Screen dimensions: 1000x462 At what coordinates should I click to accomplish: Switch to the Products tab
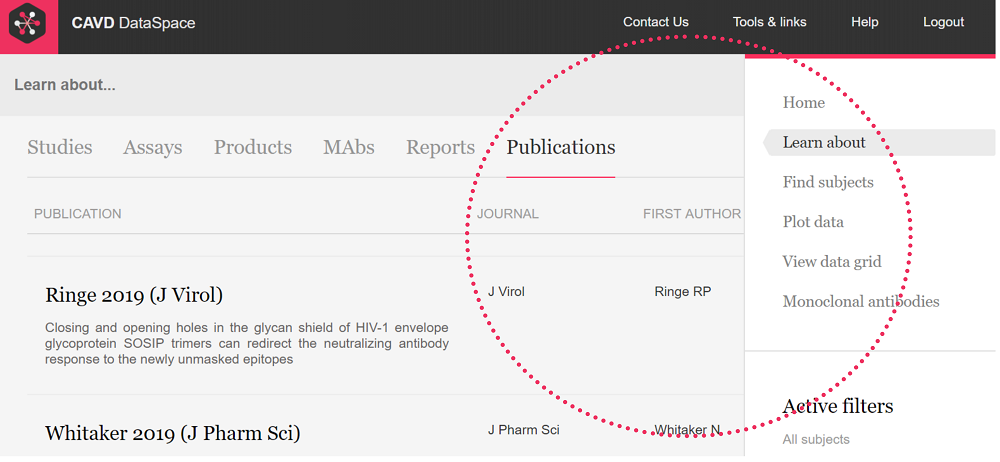[253, 147]
